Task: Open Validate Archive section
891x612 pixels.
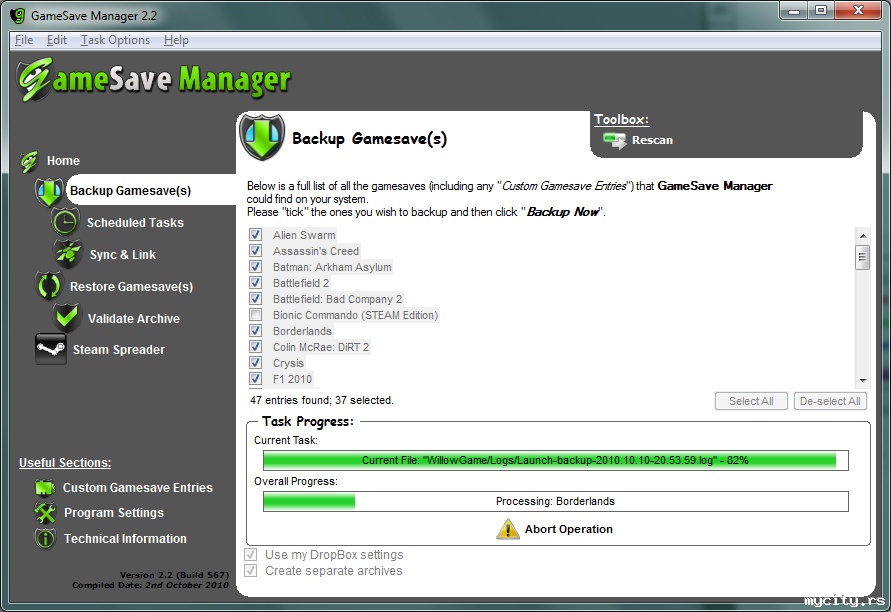Action: [x=134, y=319]
